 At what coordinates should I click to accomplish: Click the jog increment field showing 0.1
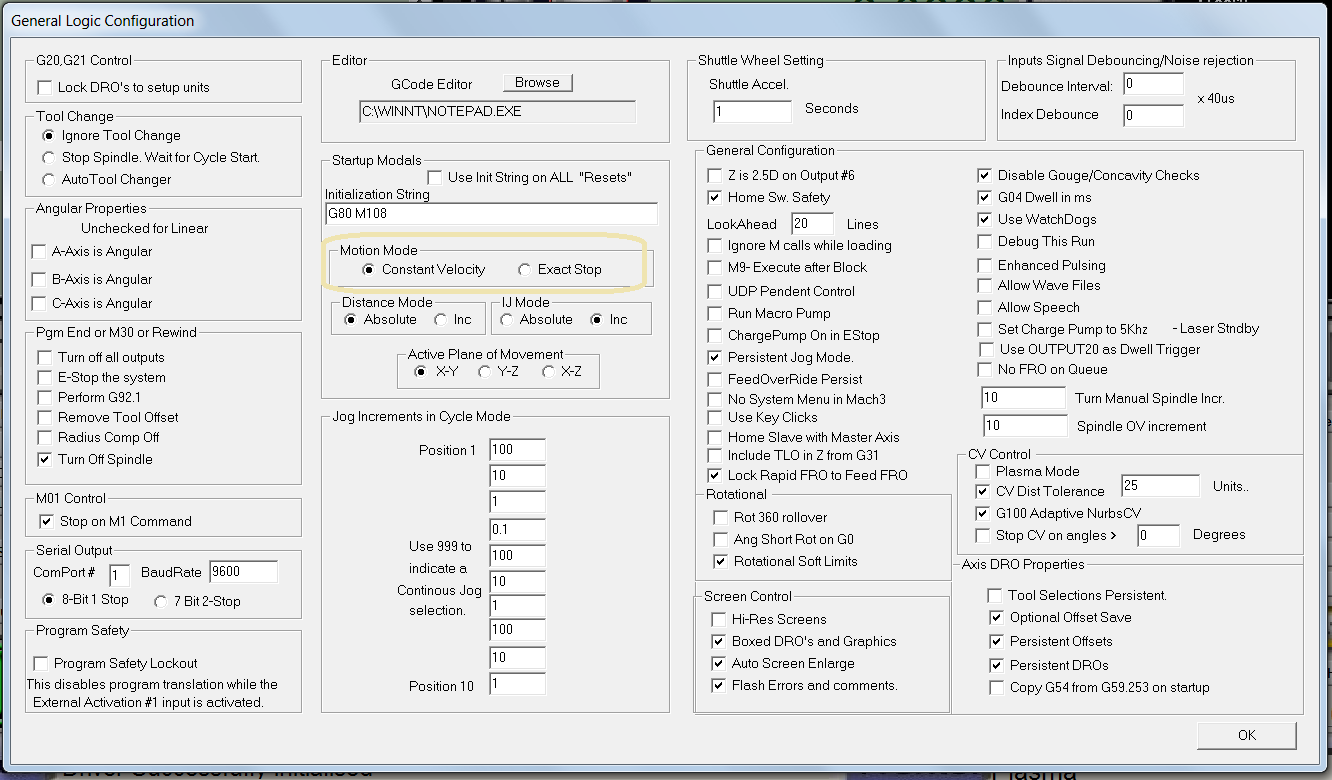pyautogui.click(x=517, y=528)
